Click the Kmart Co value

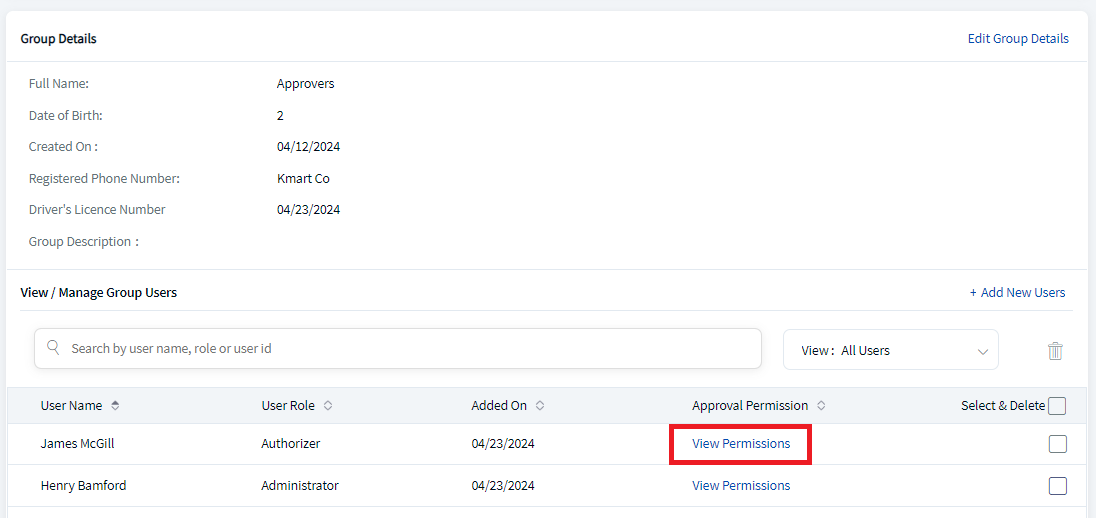coord(303,178)
